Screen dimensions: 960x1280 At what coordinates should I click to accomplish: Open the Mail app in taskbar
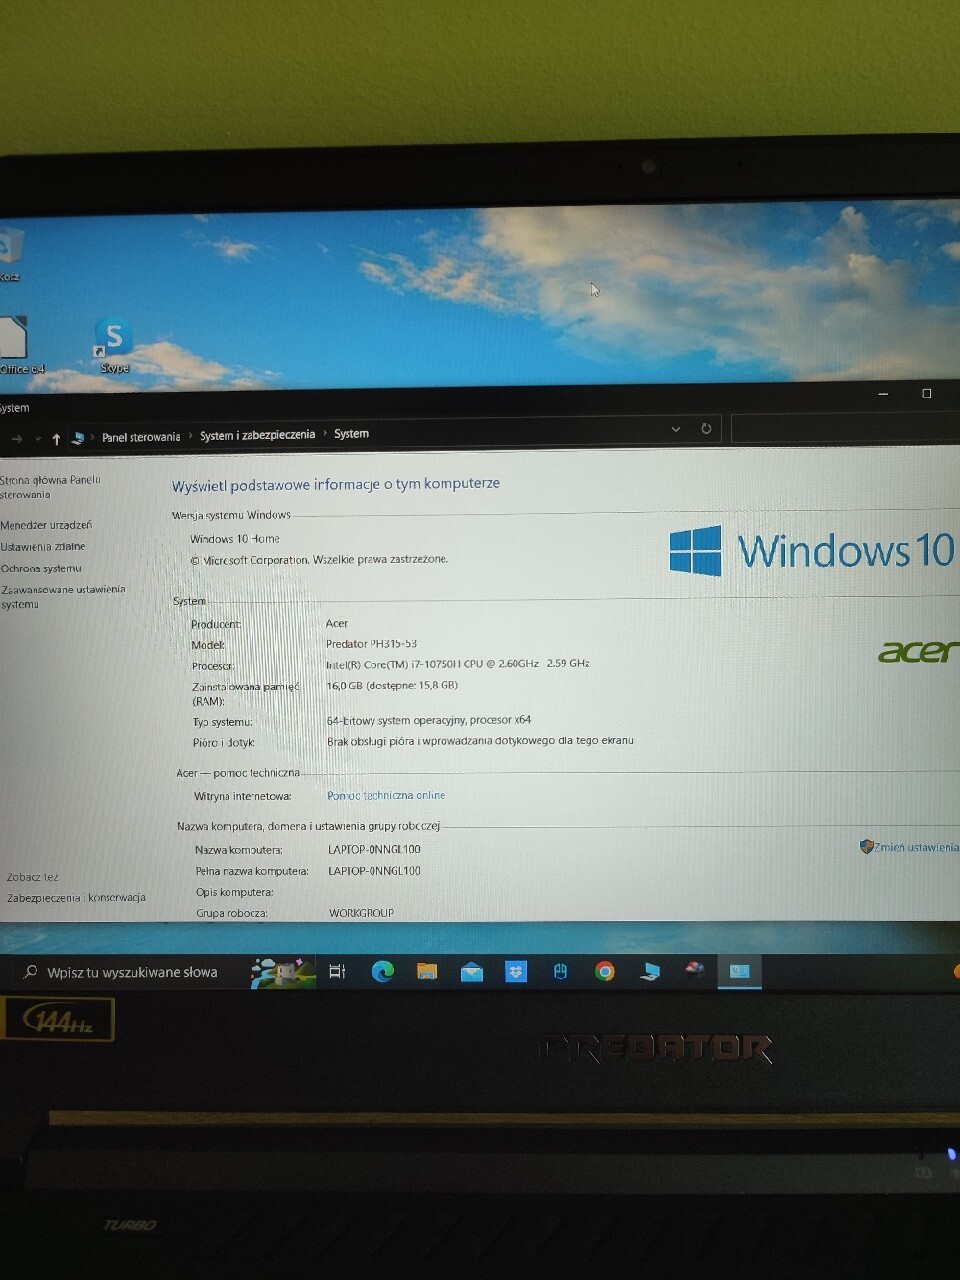point(471,972)
